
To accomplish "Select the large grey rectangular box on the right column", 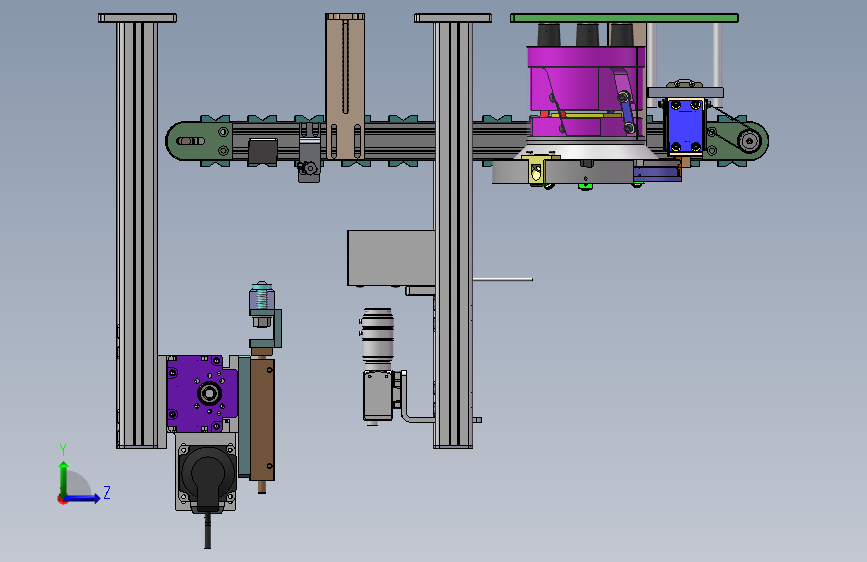I will [x=391, y=258].
